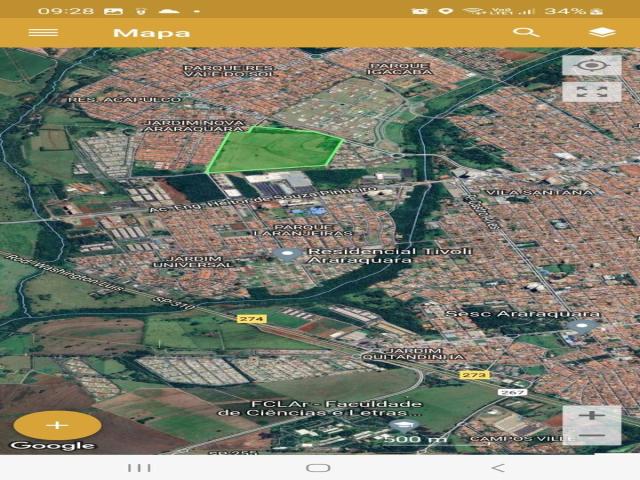The width and height of the screenshot is (640, 480).
Task: Tap the PARQUE IGAÇABA label
Action: [x=399, y=69]
